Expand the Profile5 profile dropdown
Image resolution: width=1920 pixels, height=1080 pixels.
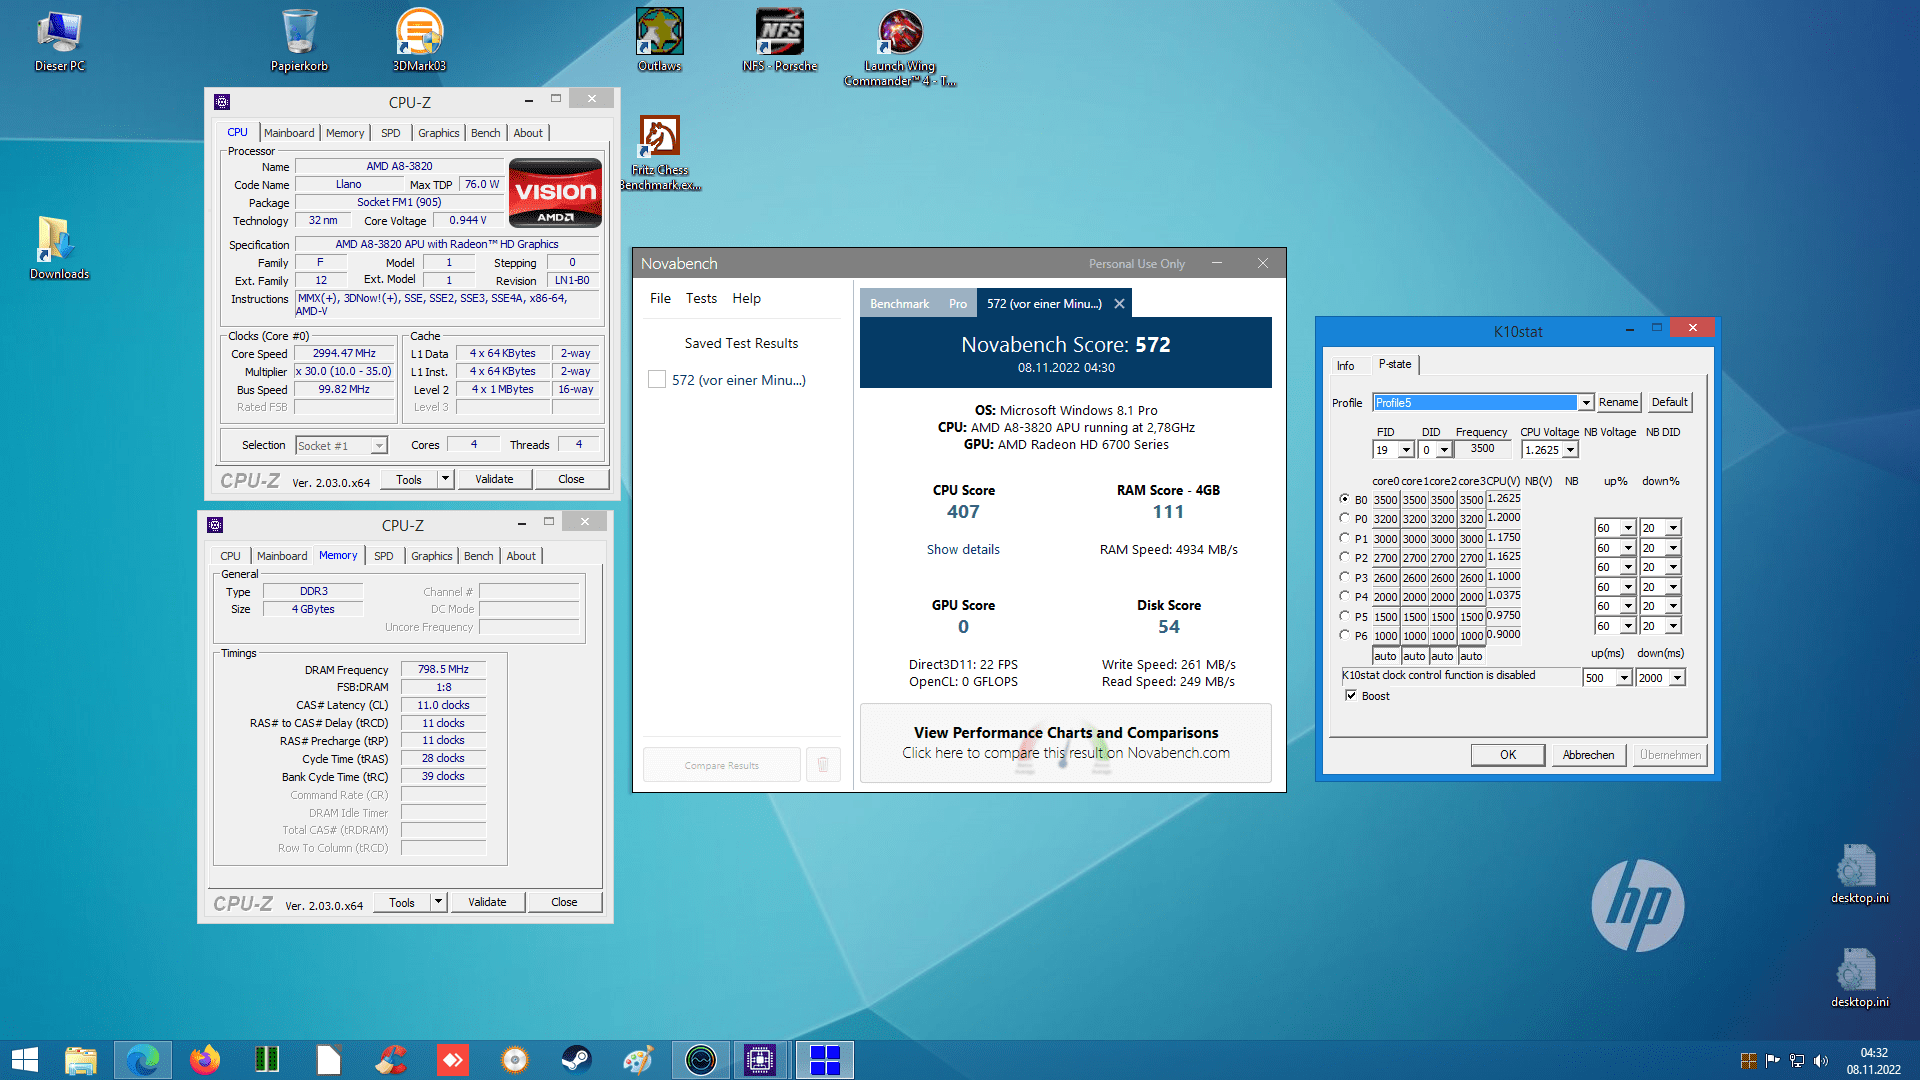point(1585,403)
